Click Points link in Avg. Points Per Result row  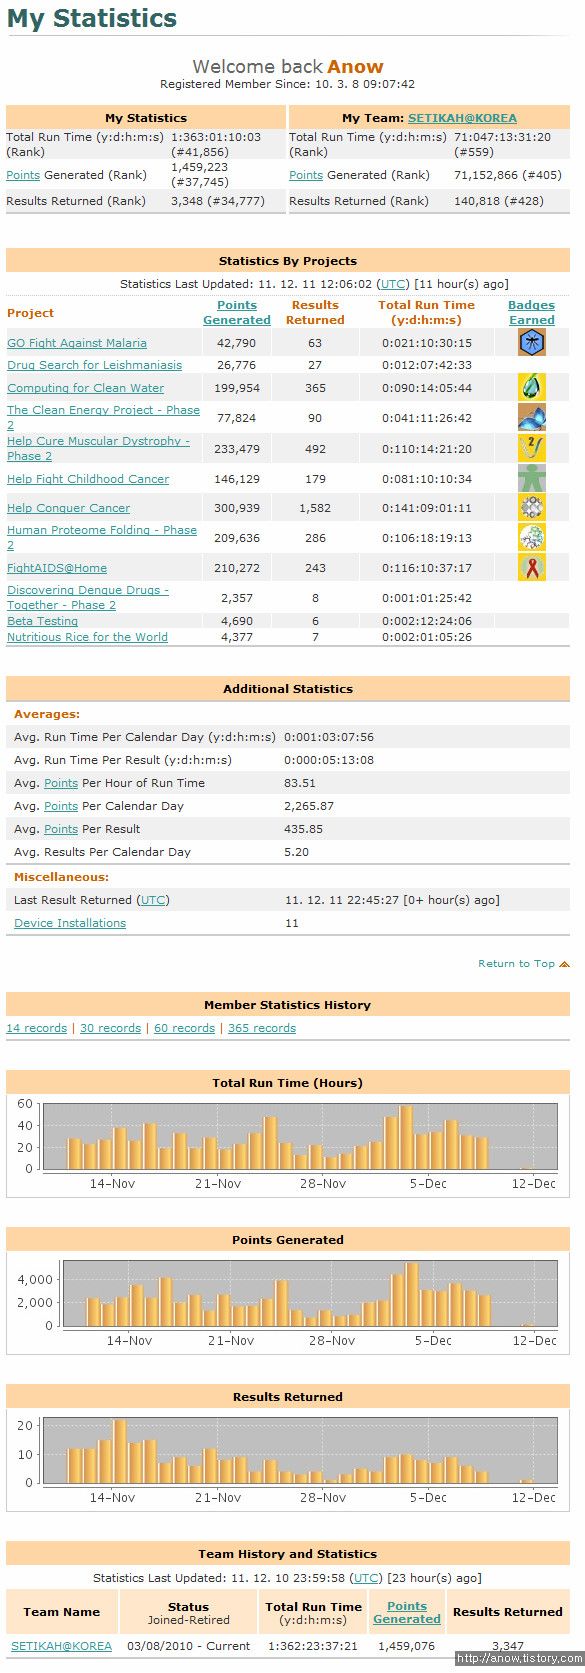tap(61, 829)
